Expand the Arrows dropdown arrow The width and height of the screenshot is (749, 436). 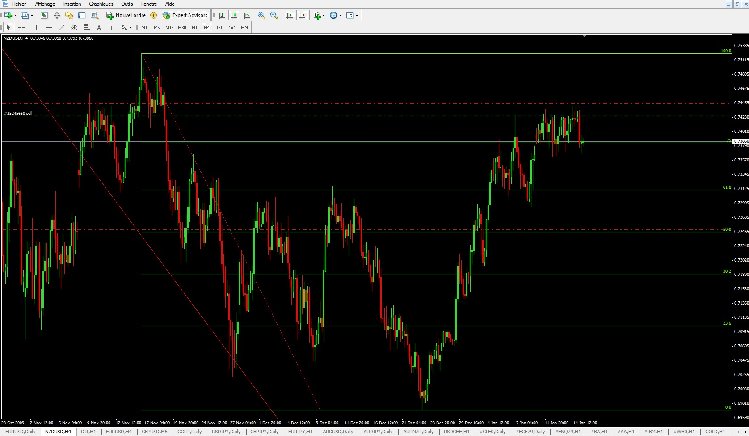(130, 28)
